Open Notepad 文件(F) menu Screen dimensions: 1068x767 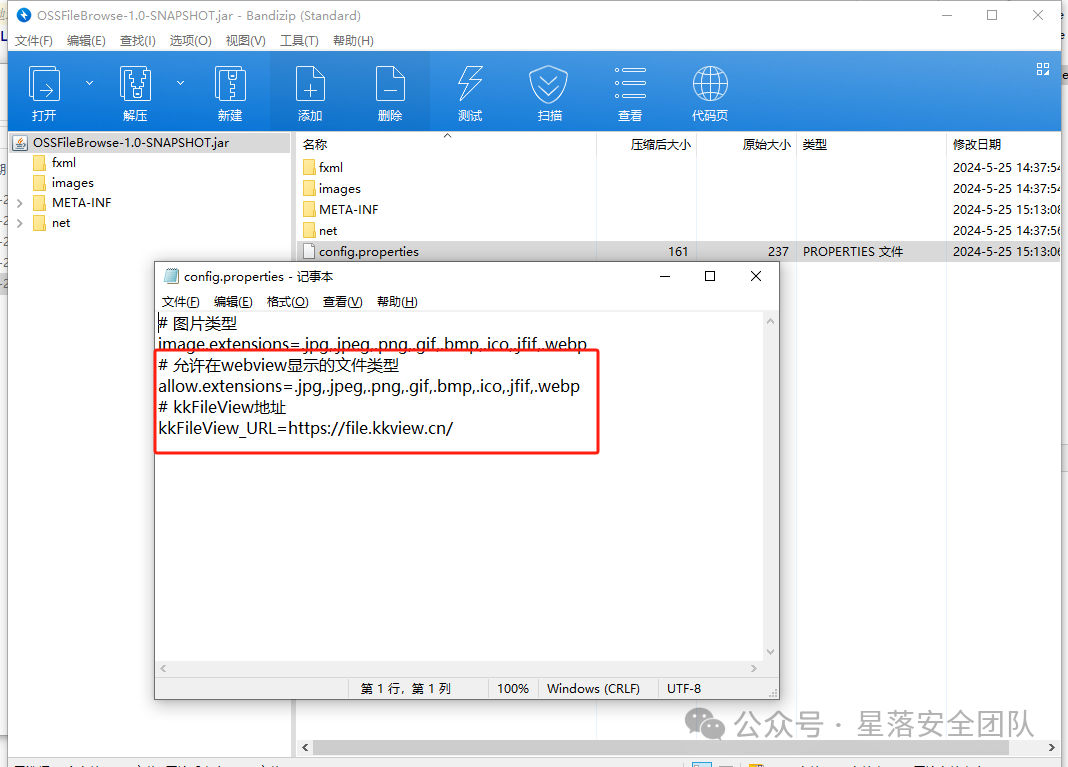click(x=180, y=302)
